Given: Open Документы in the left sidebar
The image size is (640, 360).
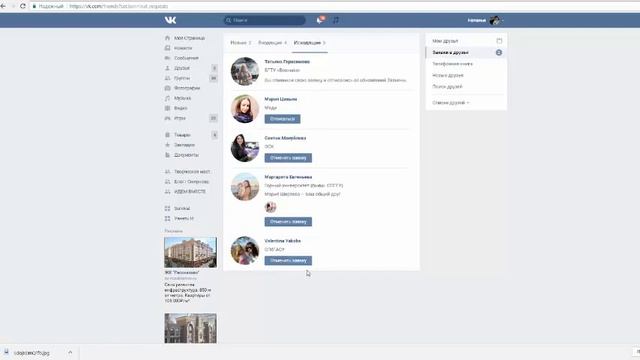Looking at the screenshot, I should point(186,155).
